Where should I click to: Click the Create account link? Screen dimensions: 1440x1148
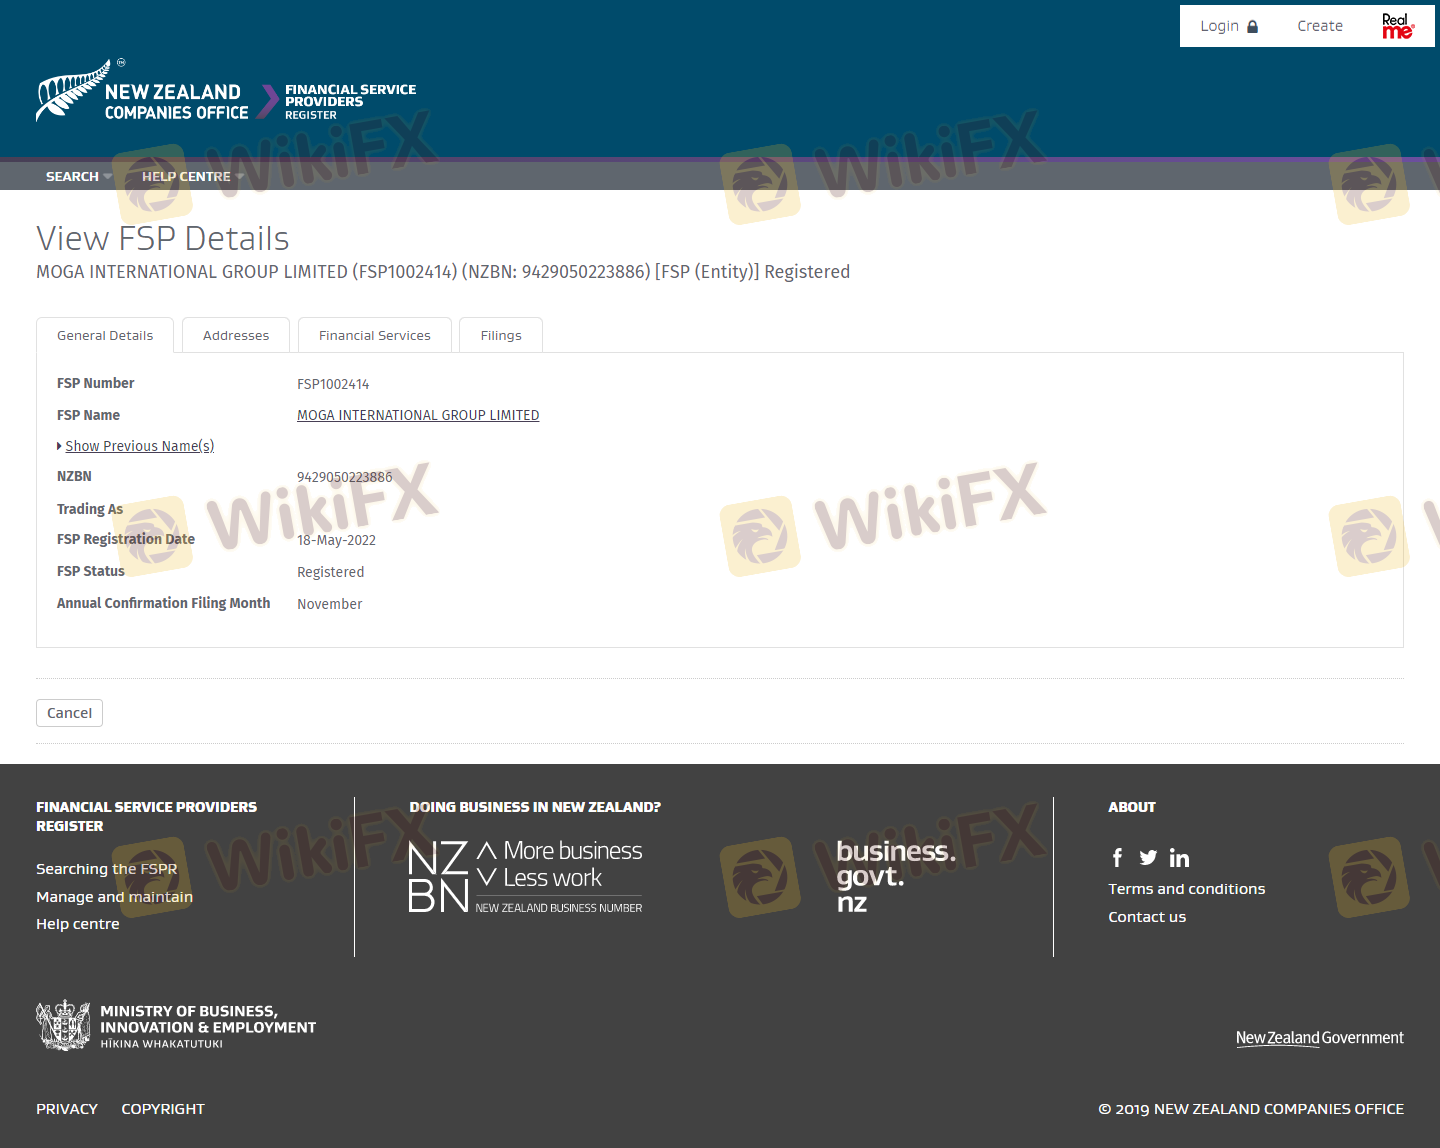pyautogui.click(x=1319, y=26)
